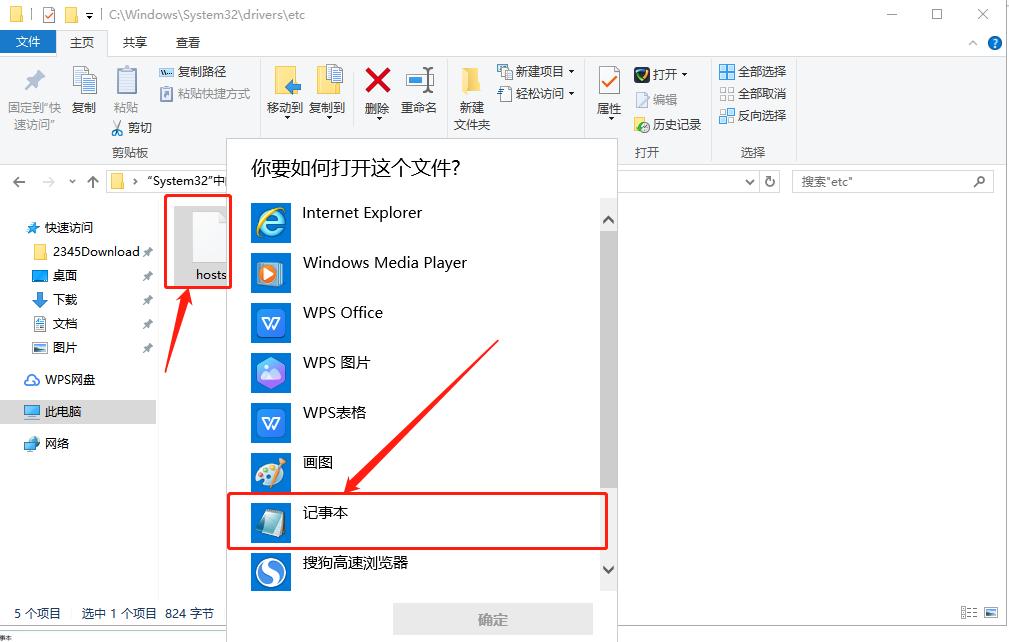Image resolution: width=1009 pixels, height=642 pixels.
Task: Click 反向选择 invert selection
Action: click(753, 116)
